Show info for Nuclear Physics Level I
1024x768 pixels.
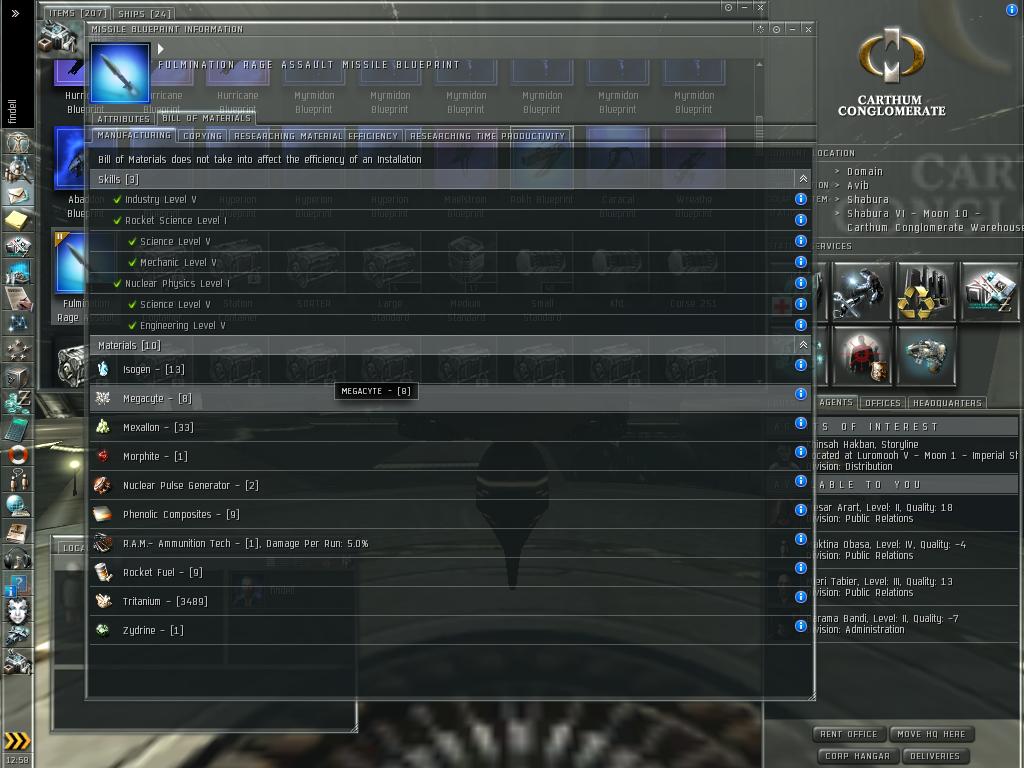point(801,283)
